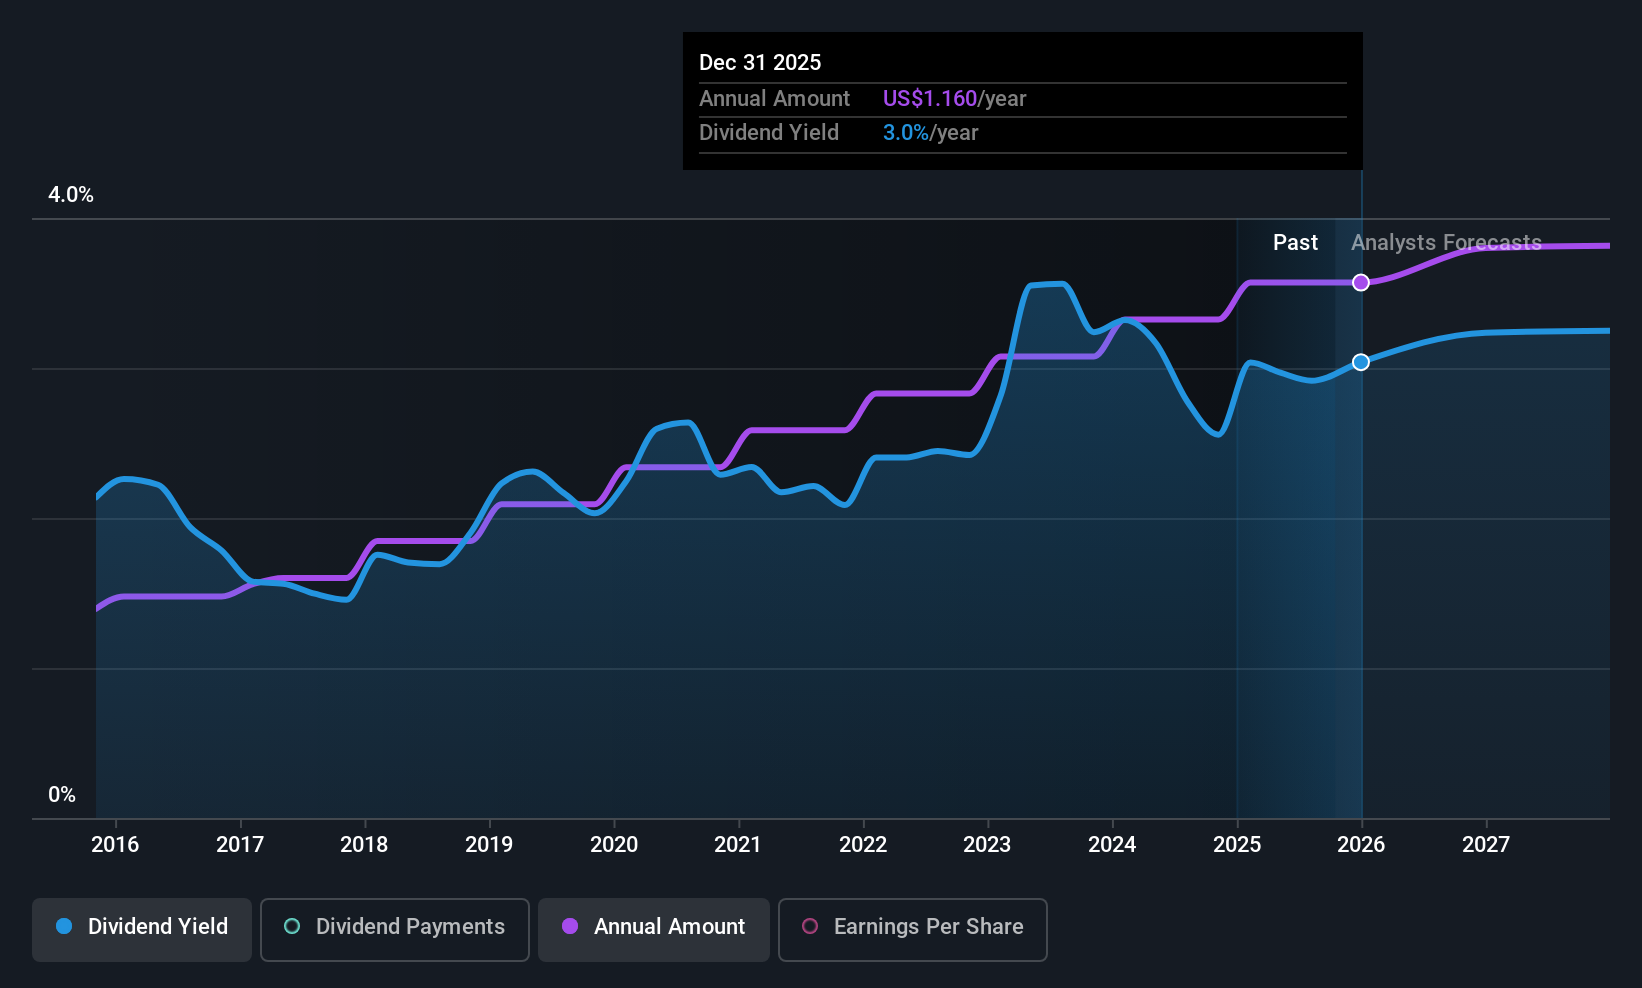1642x988 pixels.
Task: Click the purple Annual Amount data point marker
Action: (1361, 283)
